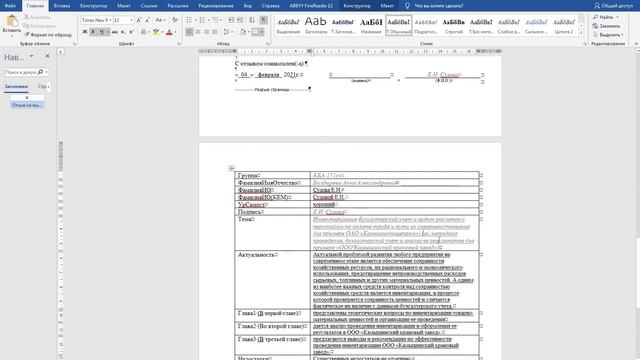This screenshot has height=360, width=640.
Task: Toggle bold formatting
Action: 85,32
